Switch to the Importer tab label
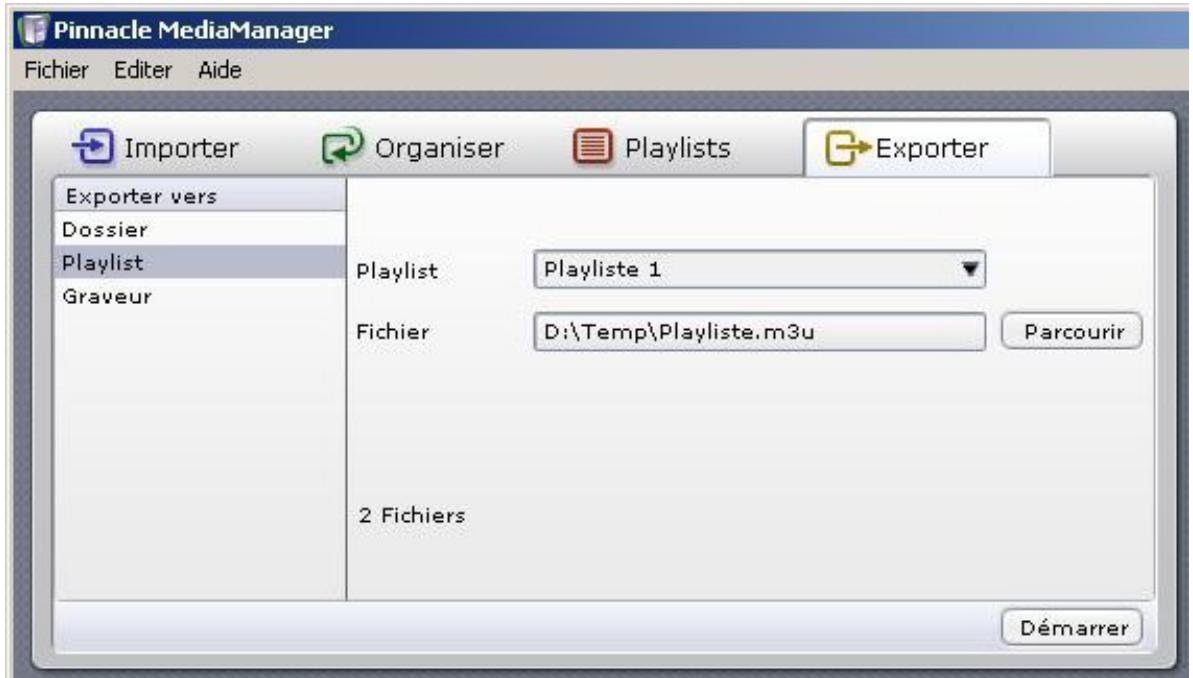This screenshot has height=678, width=1193. click(x=181, y=148)
